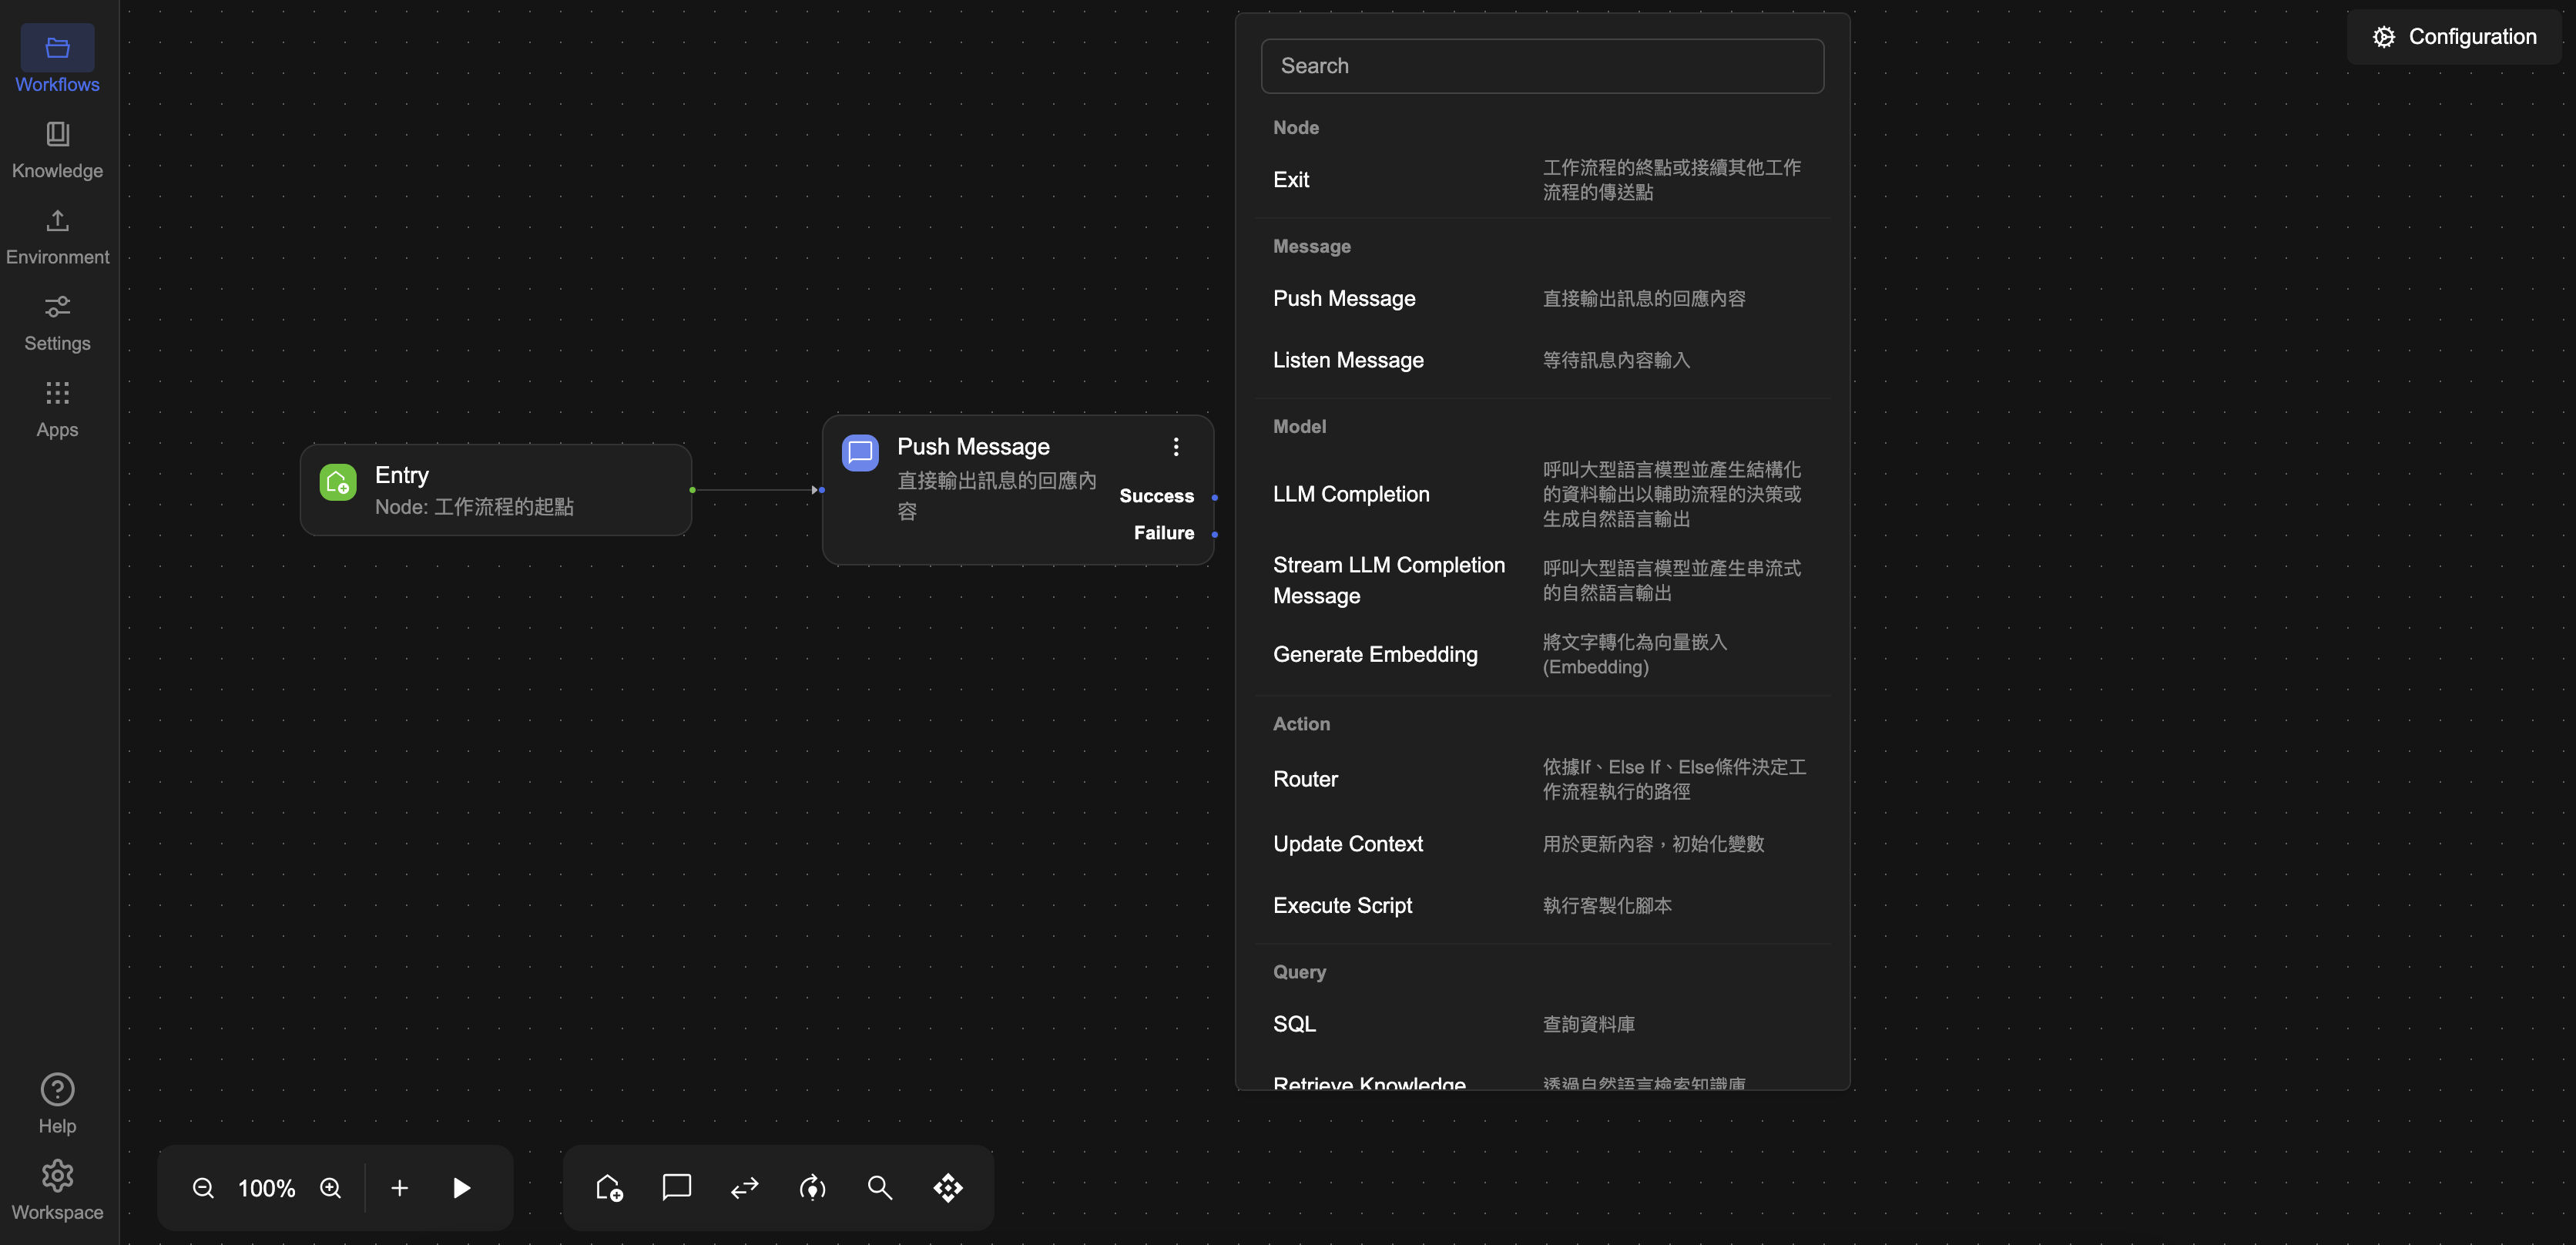Click the auto-layout diamond icon in toolbar
This screenshot has width=2576, height=1245.
(948, 1188)
